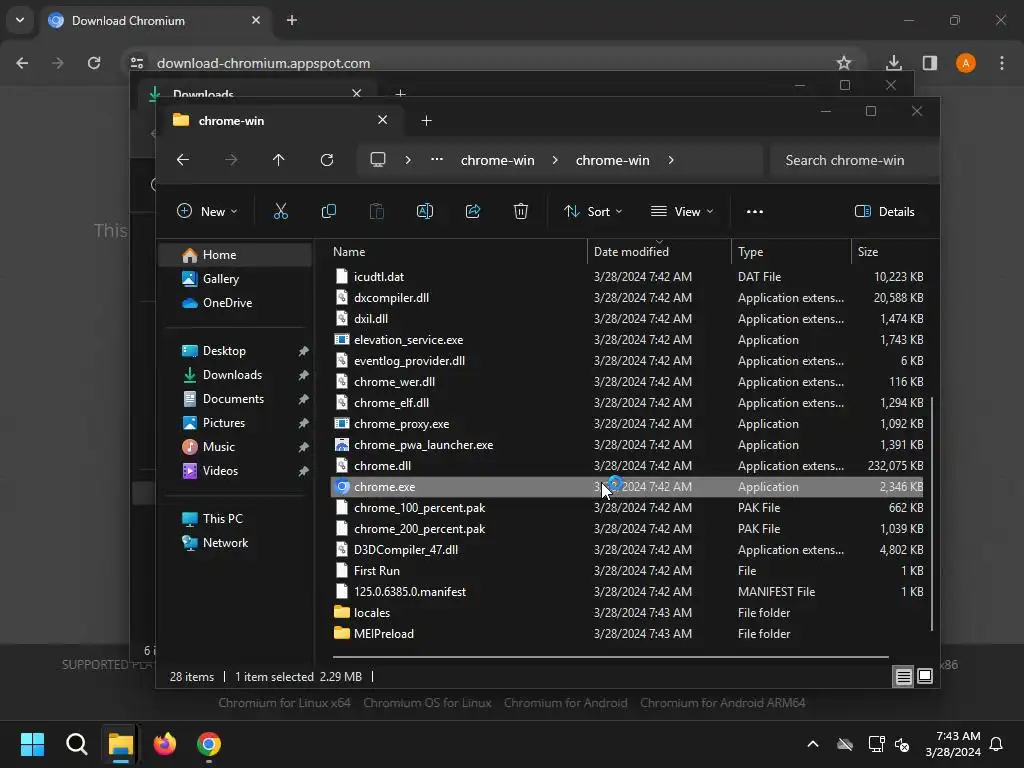Open Chrome three-dot menu

pos(1002,63)
